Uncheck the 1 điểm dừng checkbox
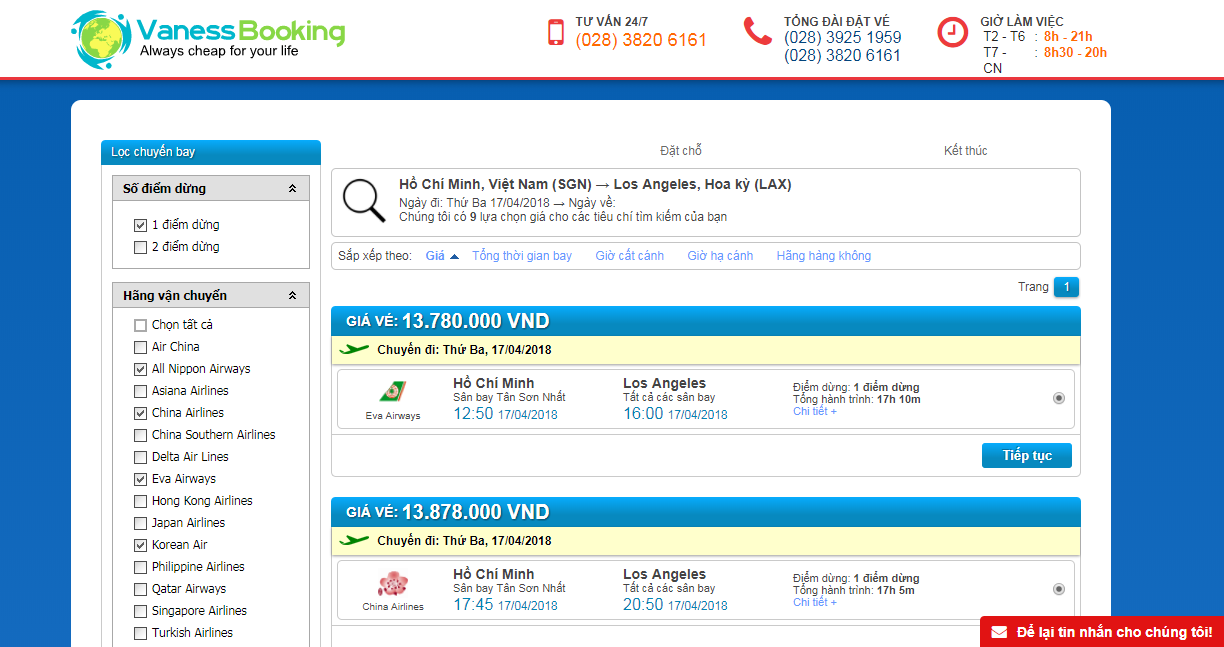1224x647 pixels. [140, 225]
